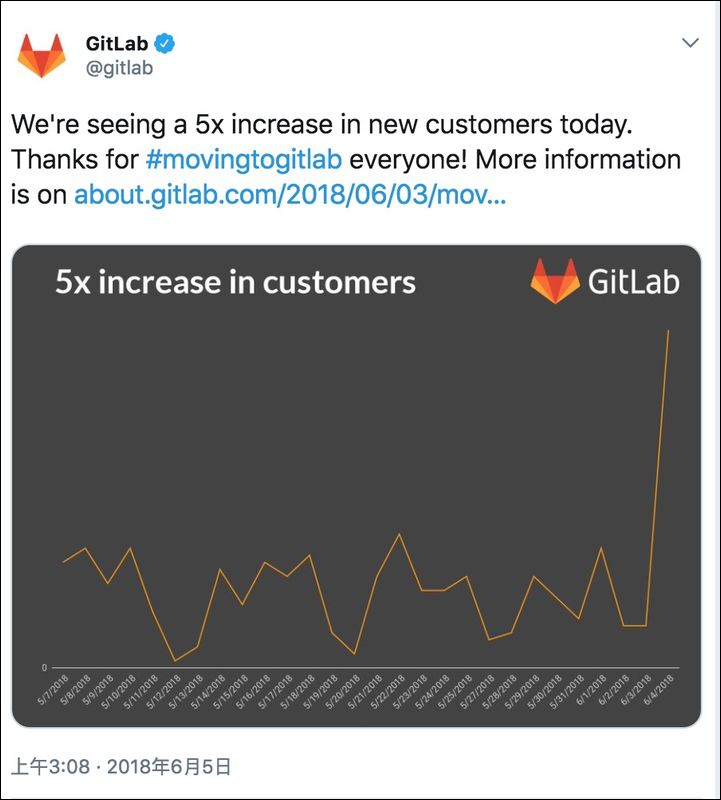Click the '5x increase in customers' title
The height and width of the screenshot is (800, 721).
pyautogui.click(x=235, y=282)
